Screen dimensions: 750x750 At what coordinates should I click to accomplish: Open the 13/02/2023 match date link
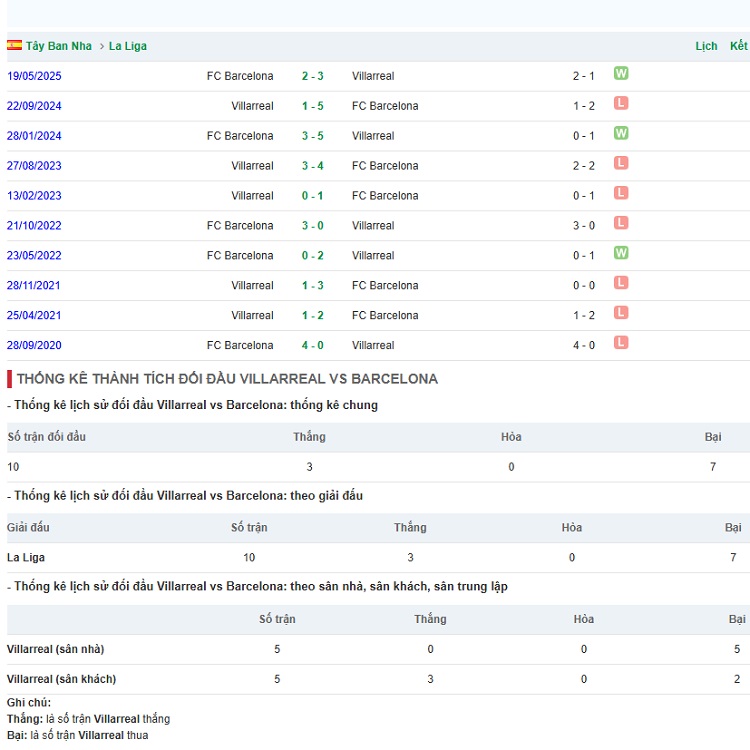34,196
